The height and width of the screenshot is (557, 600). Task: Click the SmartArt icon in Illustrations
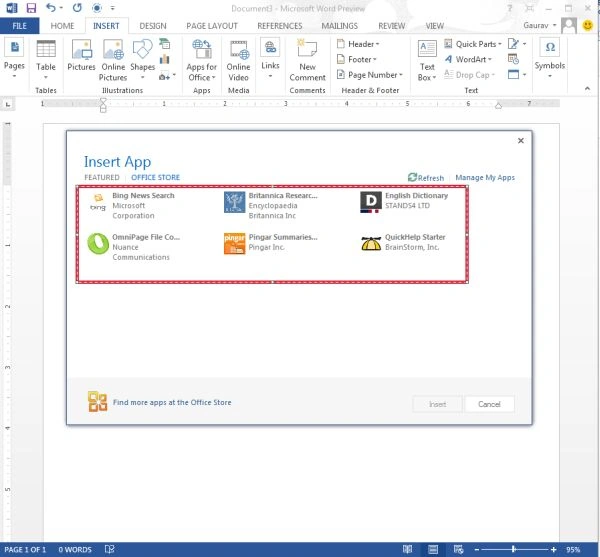click(x=165, y=44)
